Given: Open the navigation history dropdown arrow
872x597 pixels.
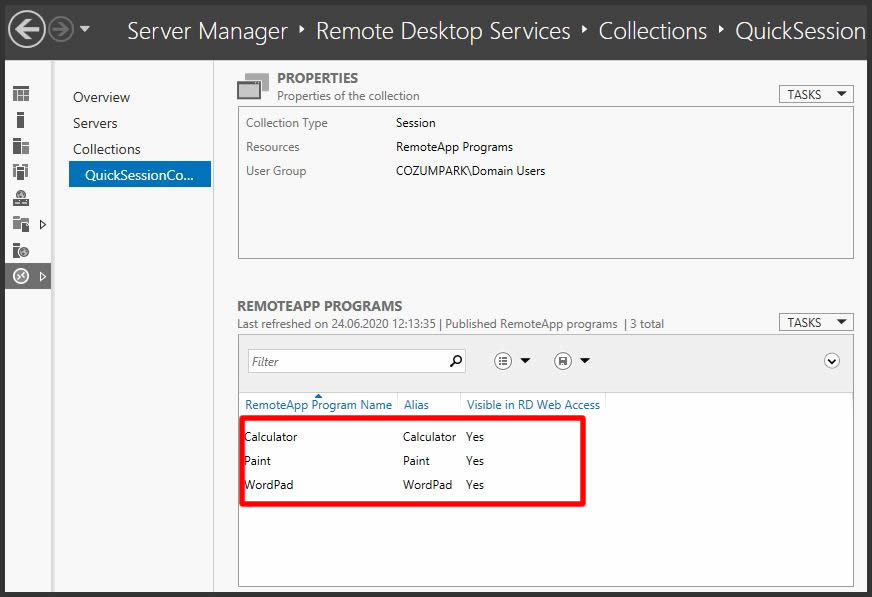Looking at the screenshot, I should pos(85,29).
